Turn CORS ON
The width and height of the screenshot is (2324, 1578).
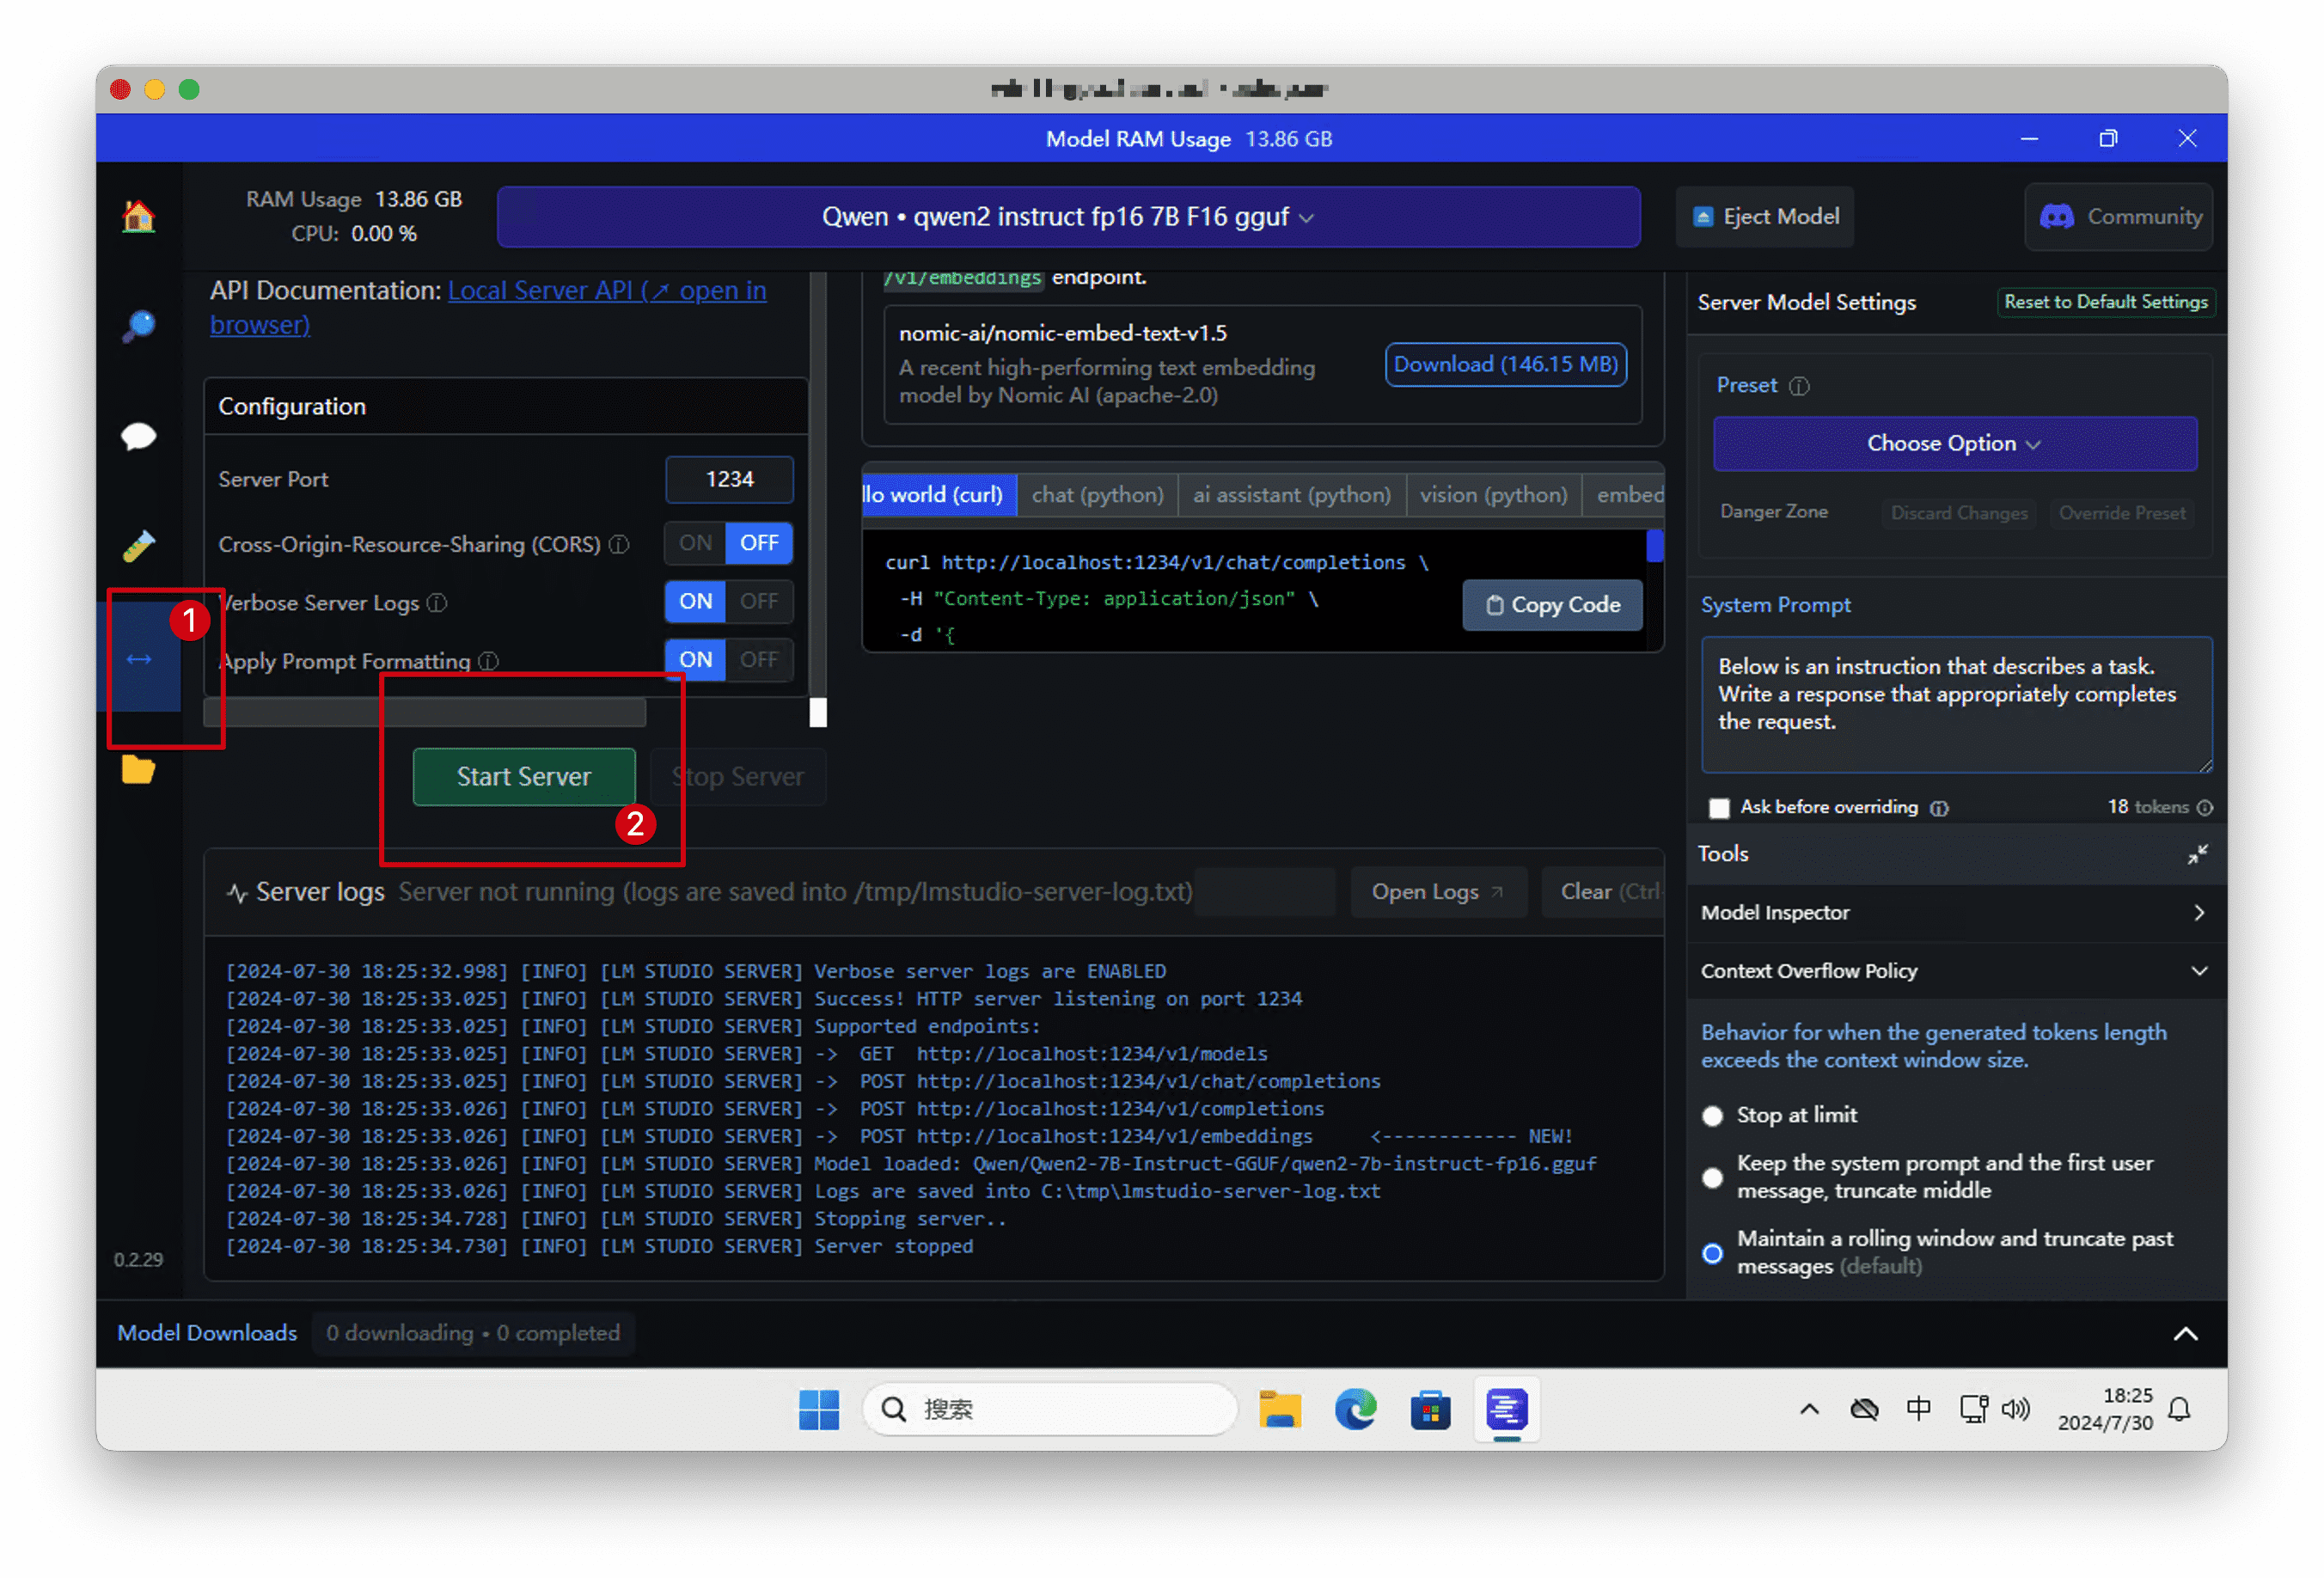click(695, 543)
